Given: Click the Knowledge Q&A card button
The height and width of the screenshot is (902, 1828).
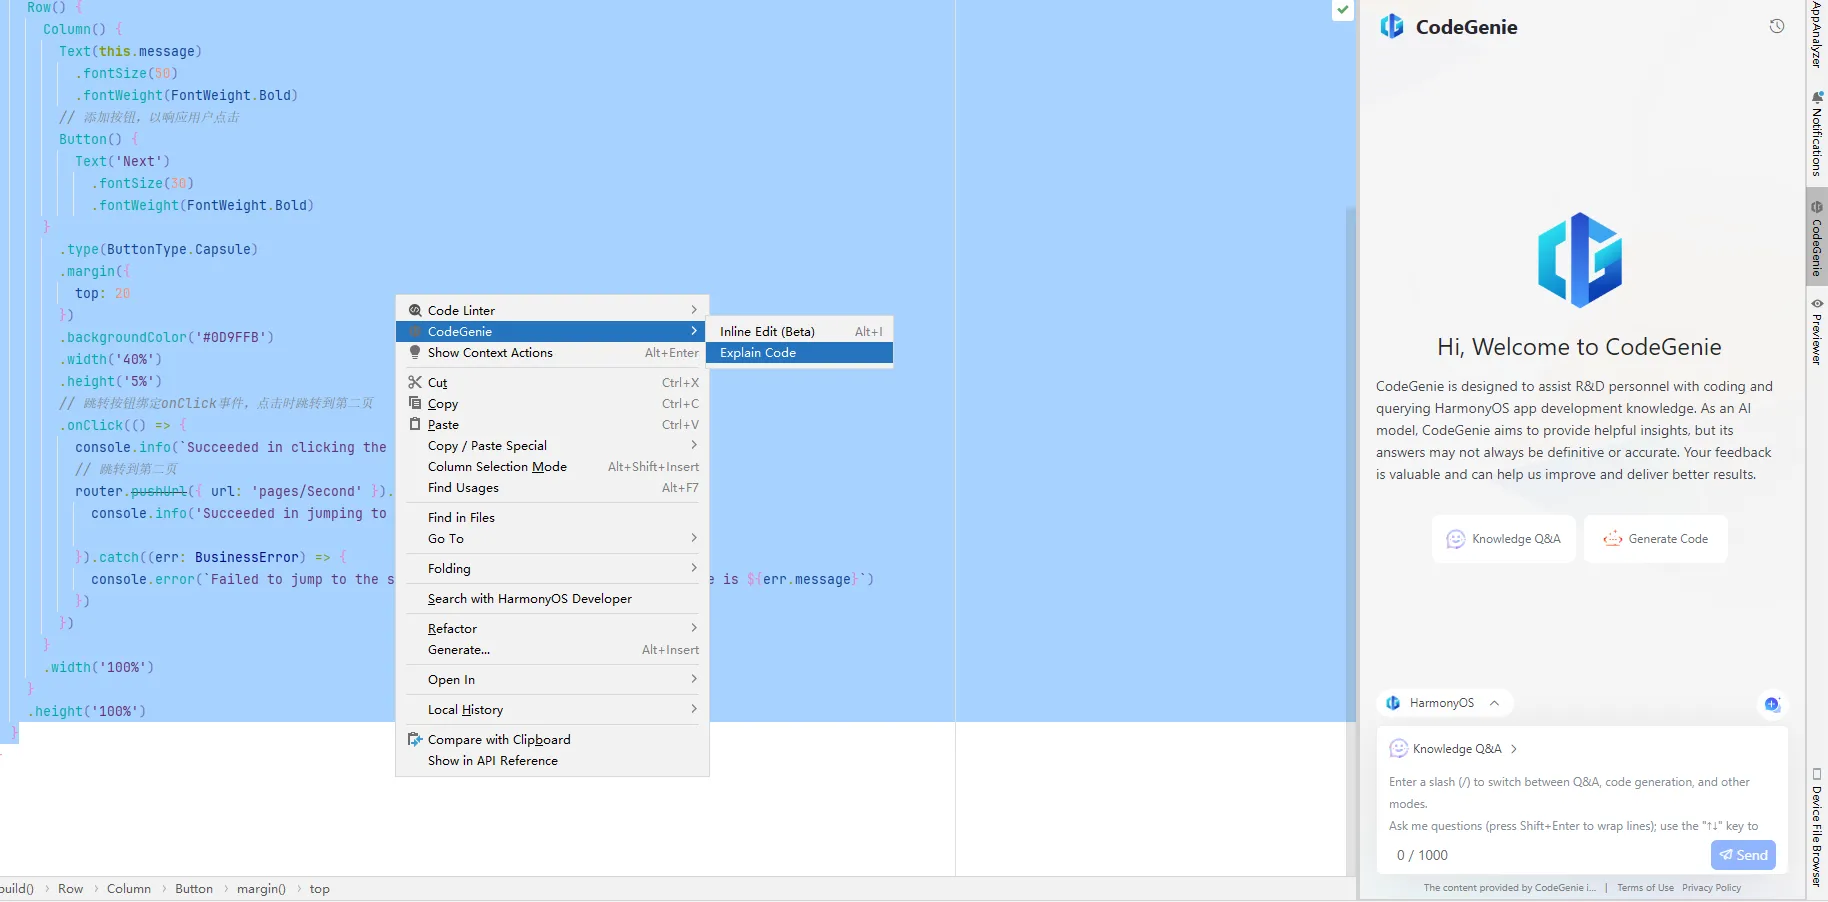Looking at the screenshot, I should point(1504,539).
